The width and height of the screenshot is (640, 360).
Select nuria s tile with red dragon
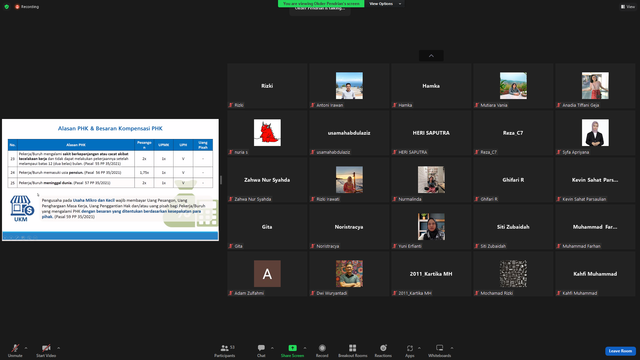click(267, 133)
